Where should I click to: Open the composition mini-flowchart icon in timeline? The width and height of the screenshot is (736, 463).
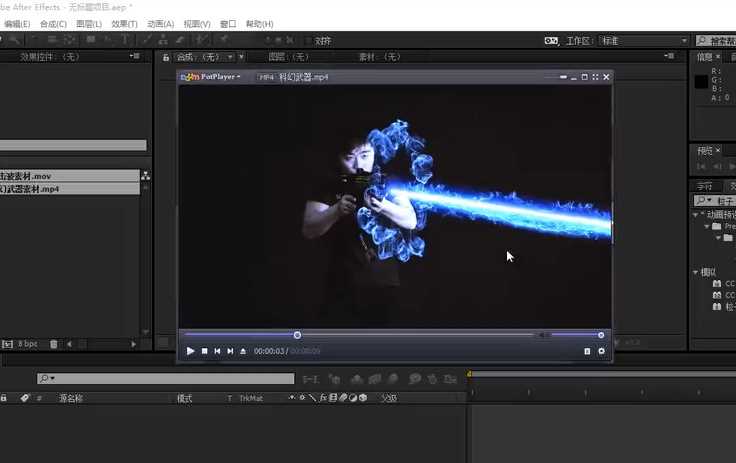pyautogui.click(x=310, y=379)
